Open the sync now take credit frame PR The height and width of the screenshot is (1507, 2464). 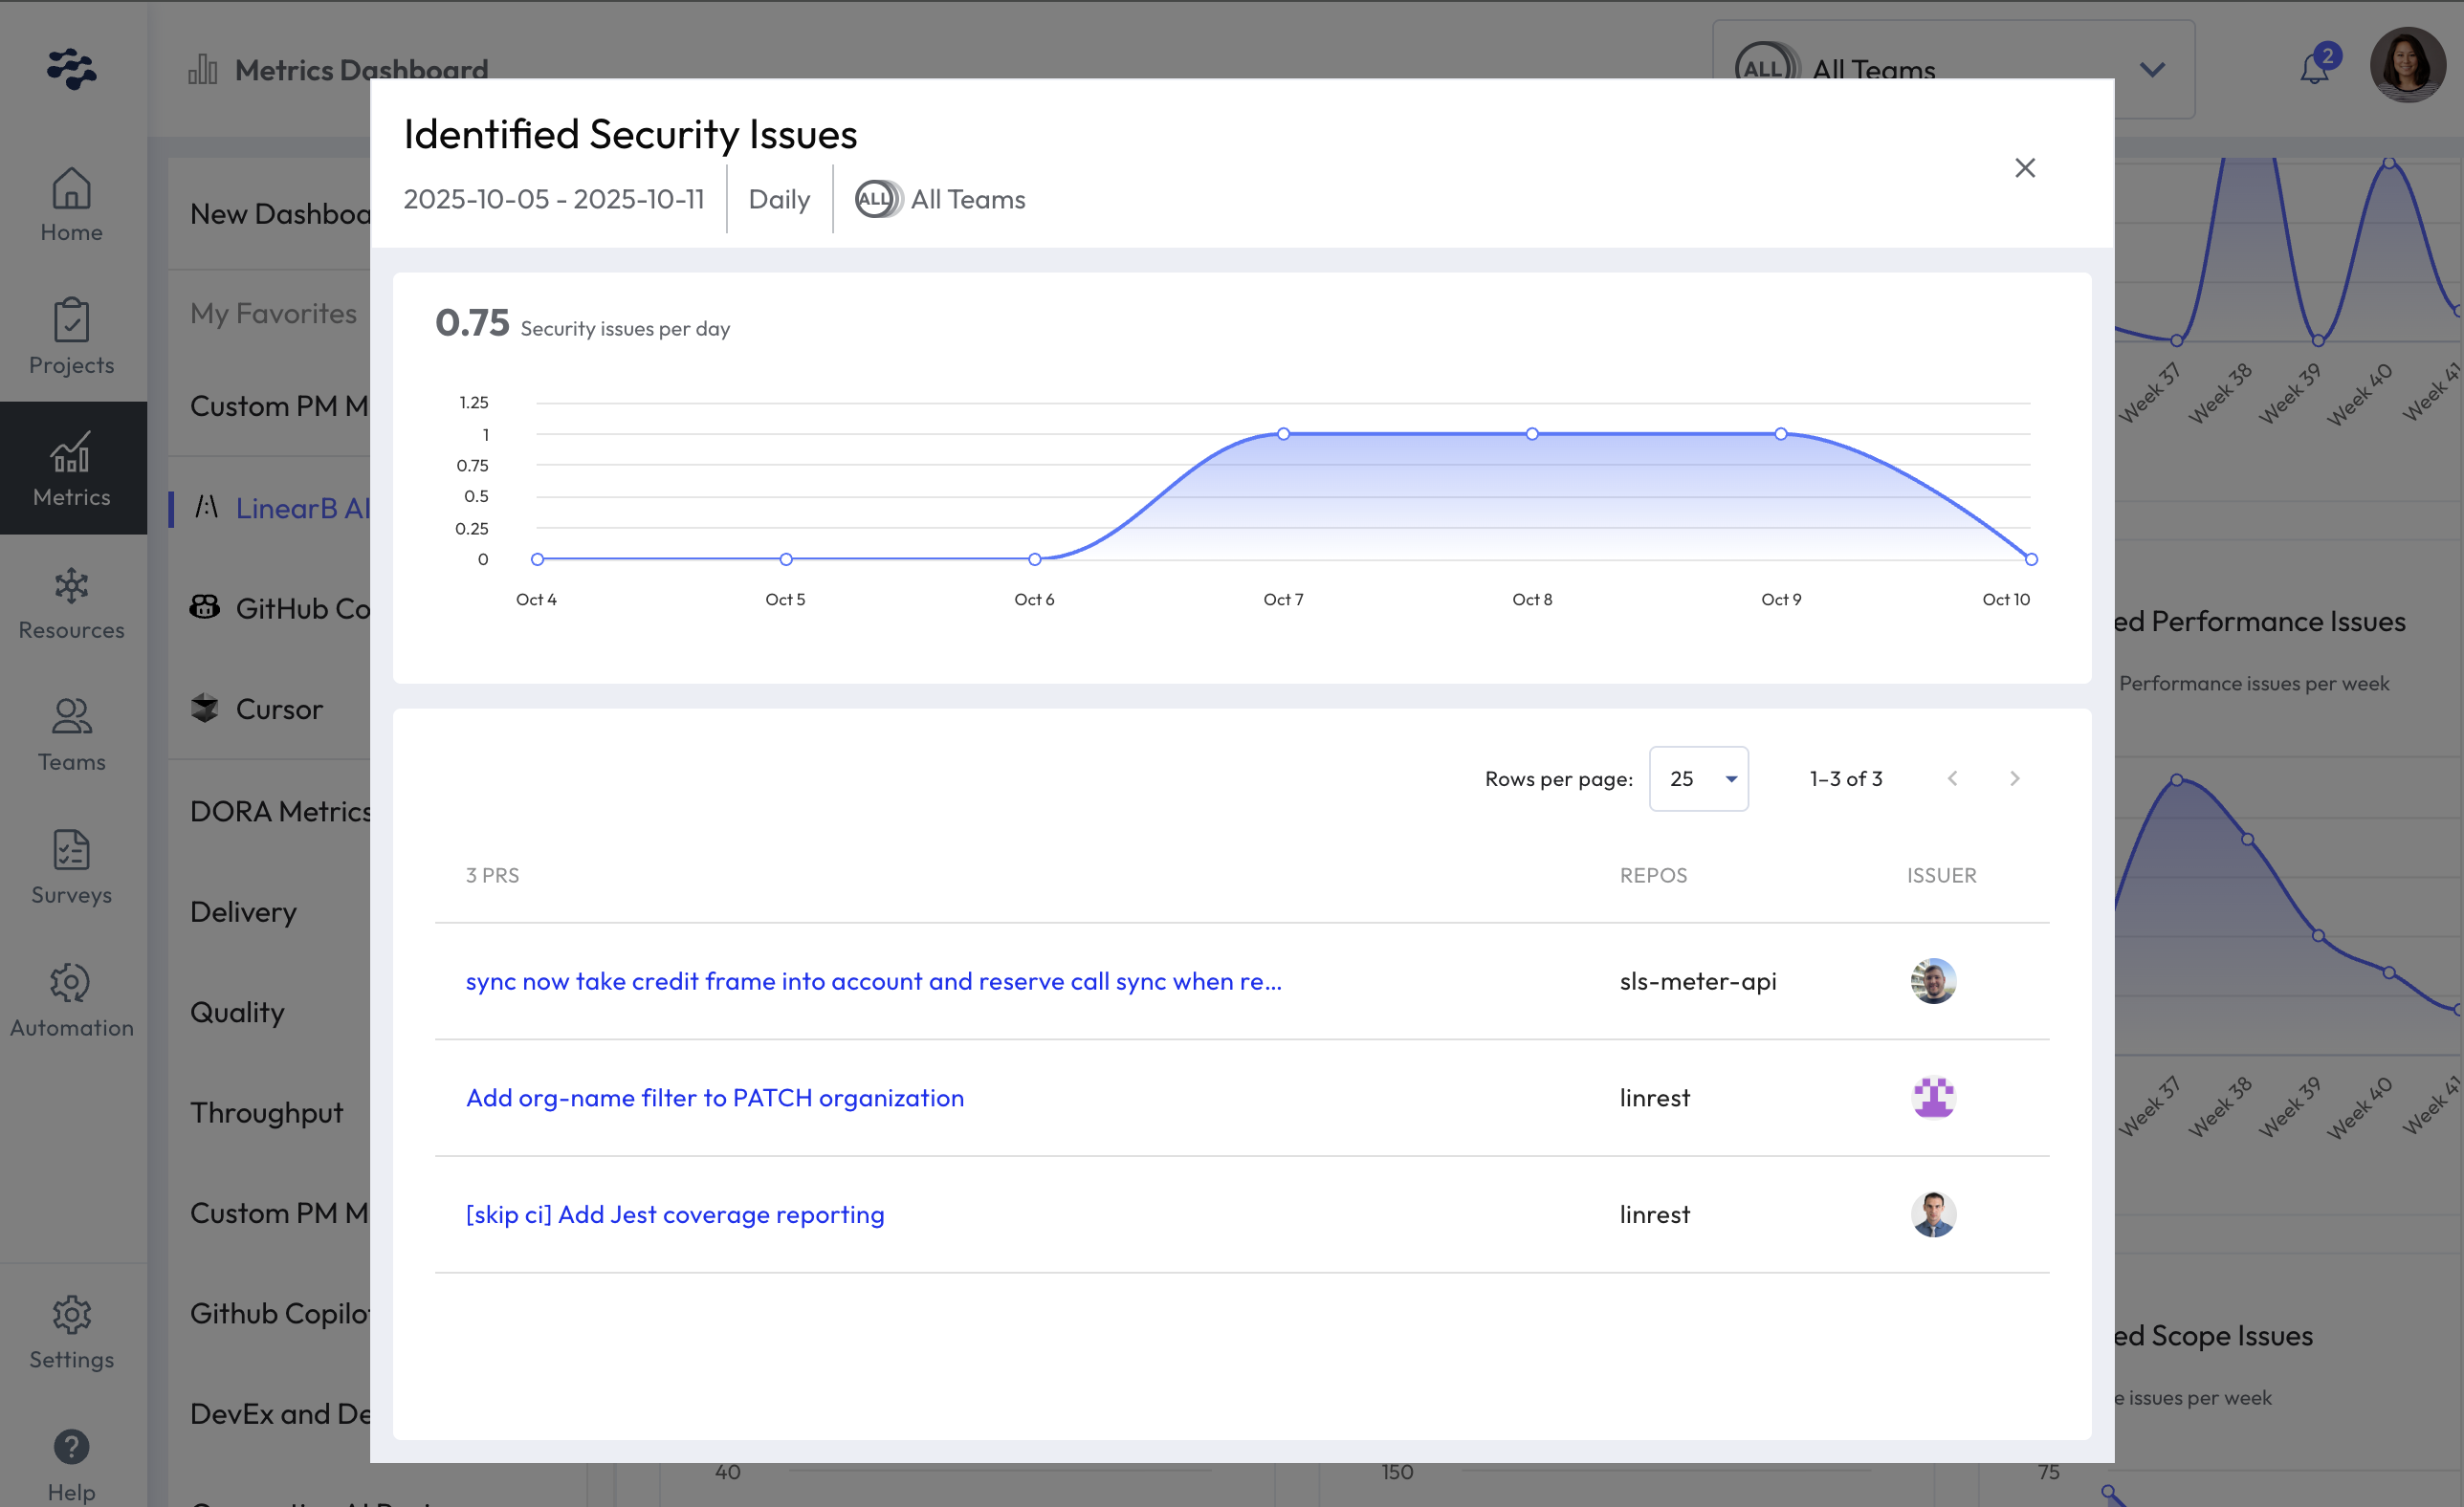click(873, 981)
